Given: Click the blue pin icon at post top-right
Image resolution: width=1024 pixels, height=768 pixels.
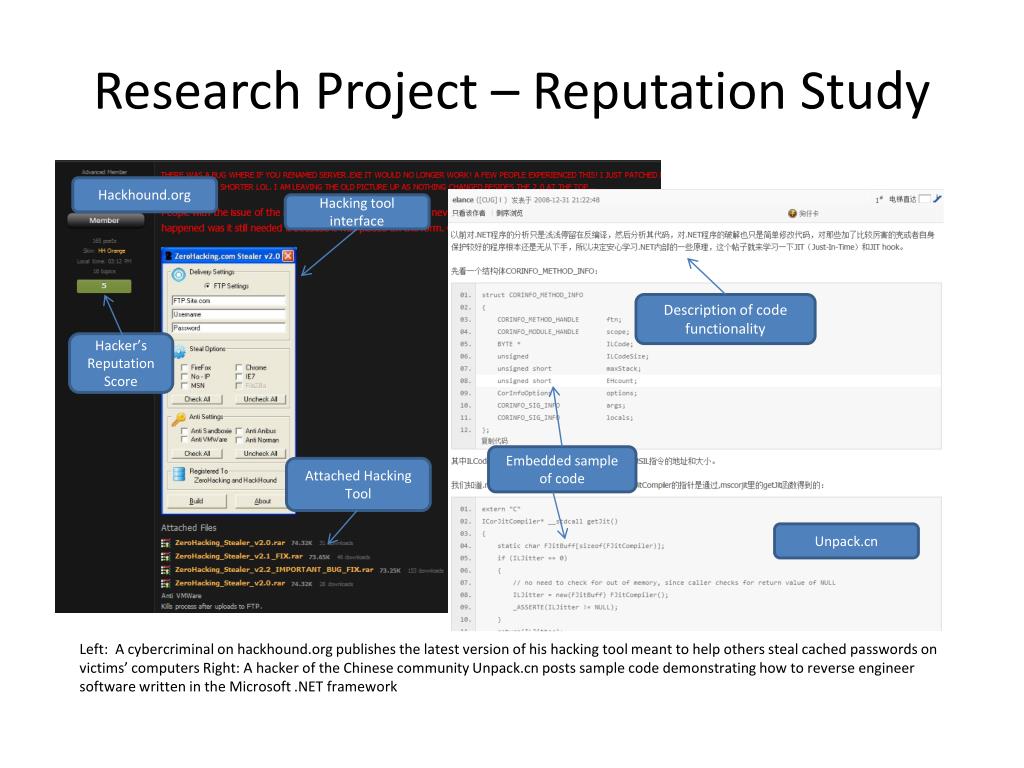Looking at the screenshot, I should tap(937, 199).
